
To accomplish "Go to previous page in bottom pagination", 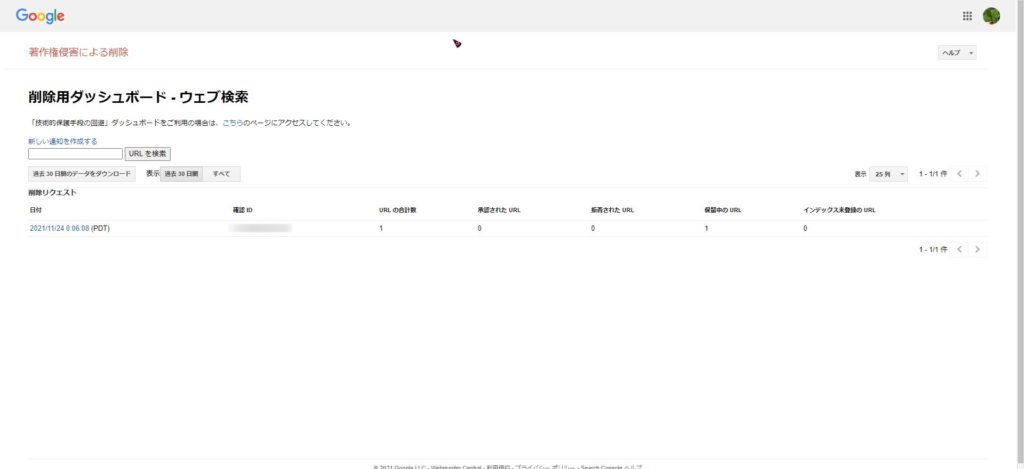I will (959, 250).
